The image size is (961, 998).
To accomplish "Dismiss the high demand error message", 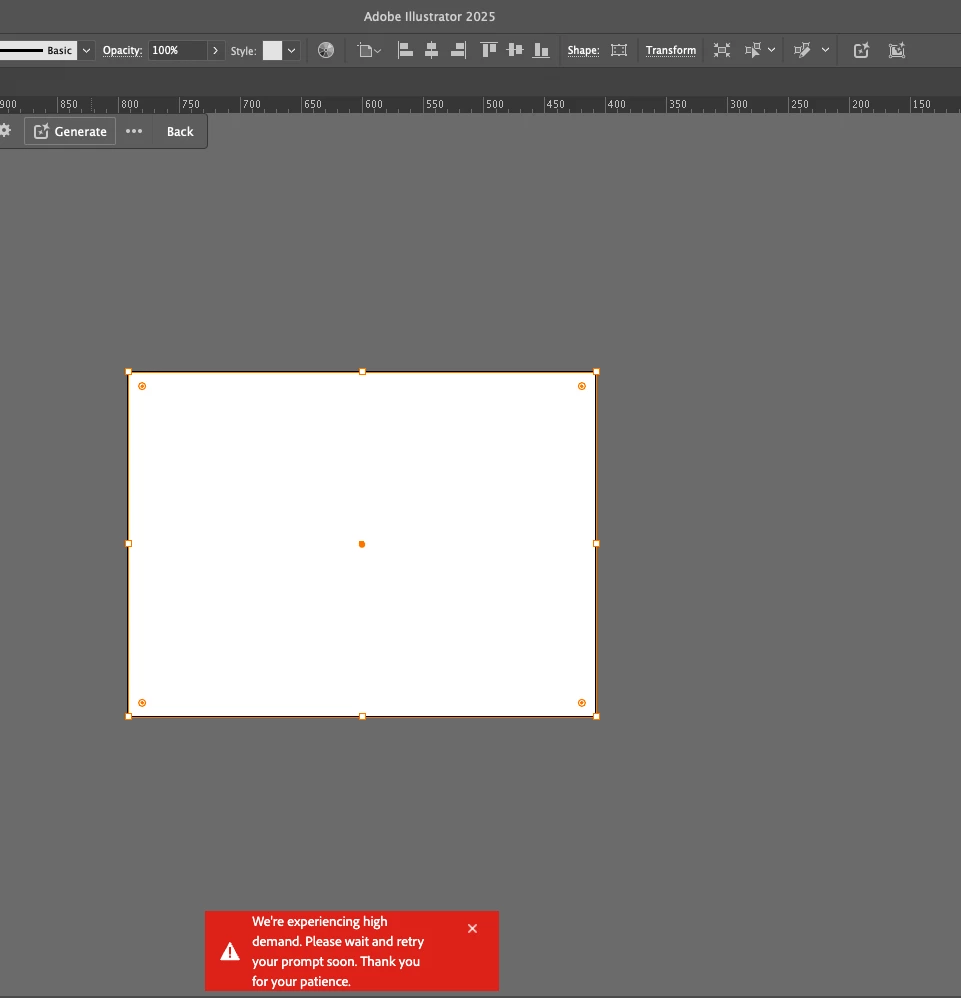I will pos(472,929).
